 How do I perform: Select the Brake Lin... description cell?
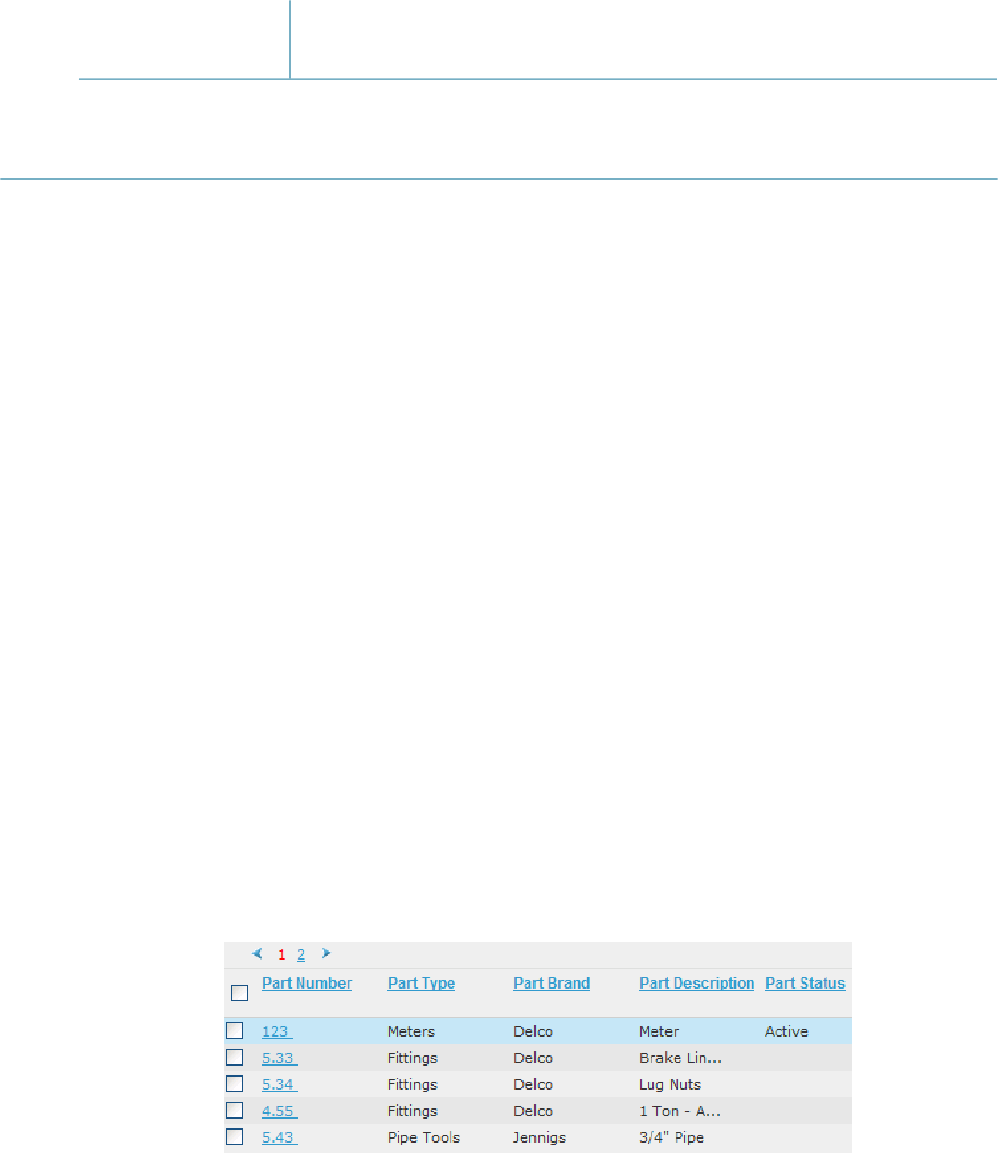[x=680, y=1058]
